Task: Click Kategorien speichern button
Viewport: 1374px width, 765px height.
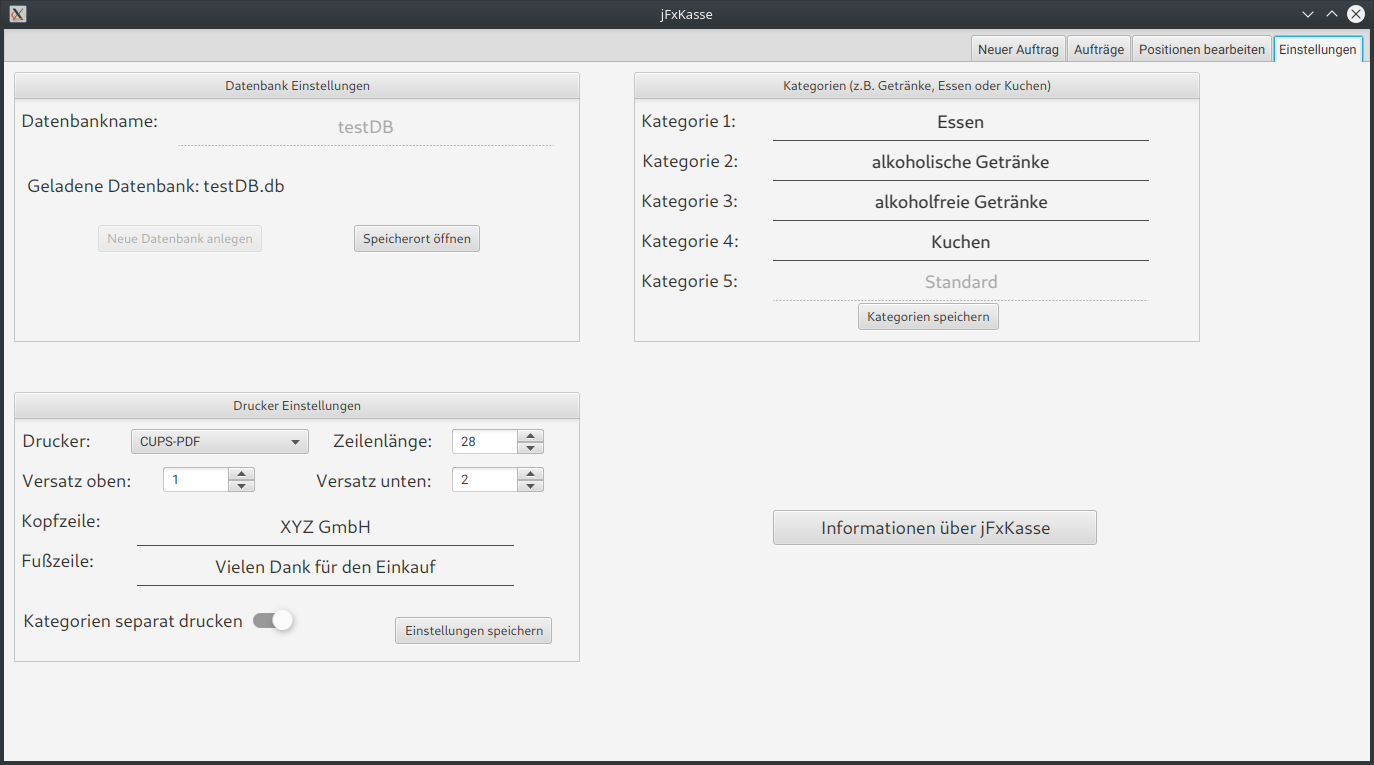Action: 927,317
